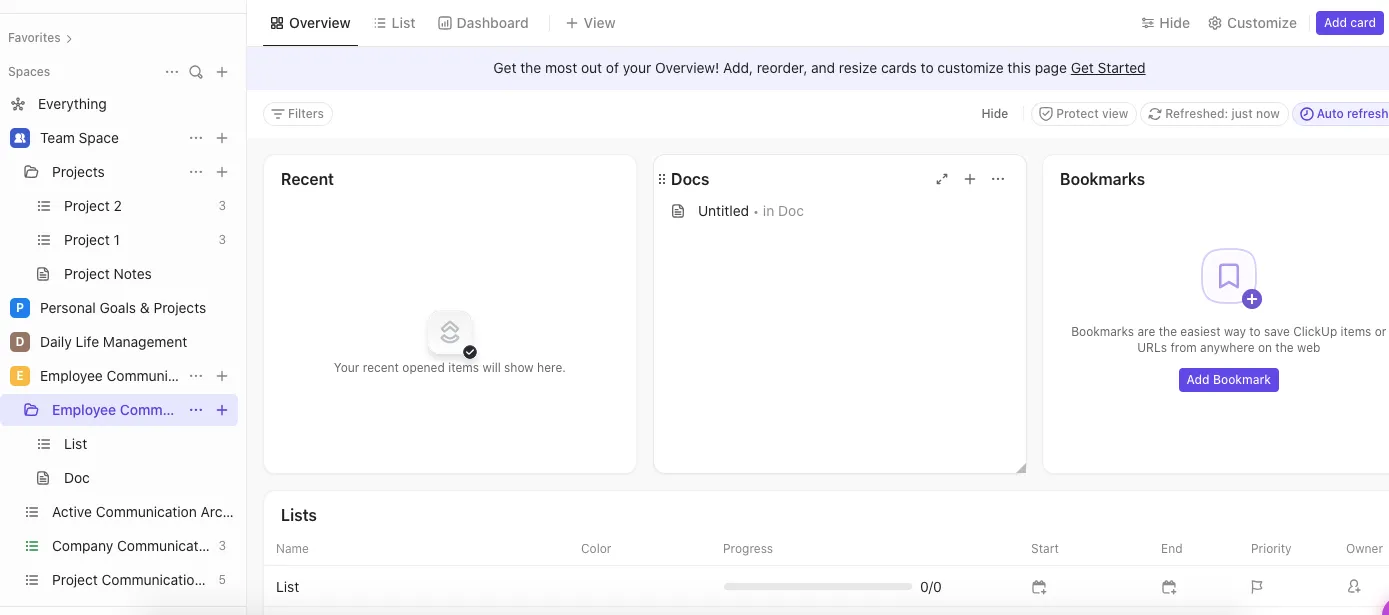Click Progress column header
1389x615 pixels.
tap(748, 549)
